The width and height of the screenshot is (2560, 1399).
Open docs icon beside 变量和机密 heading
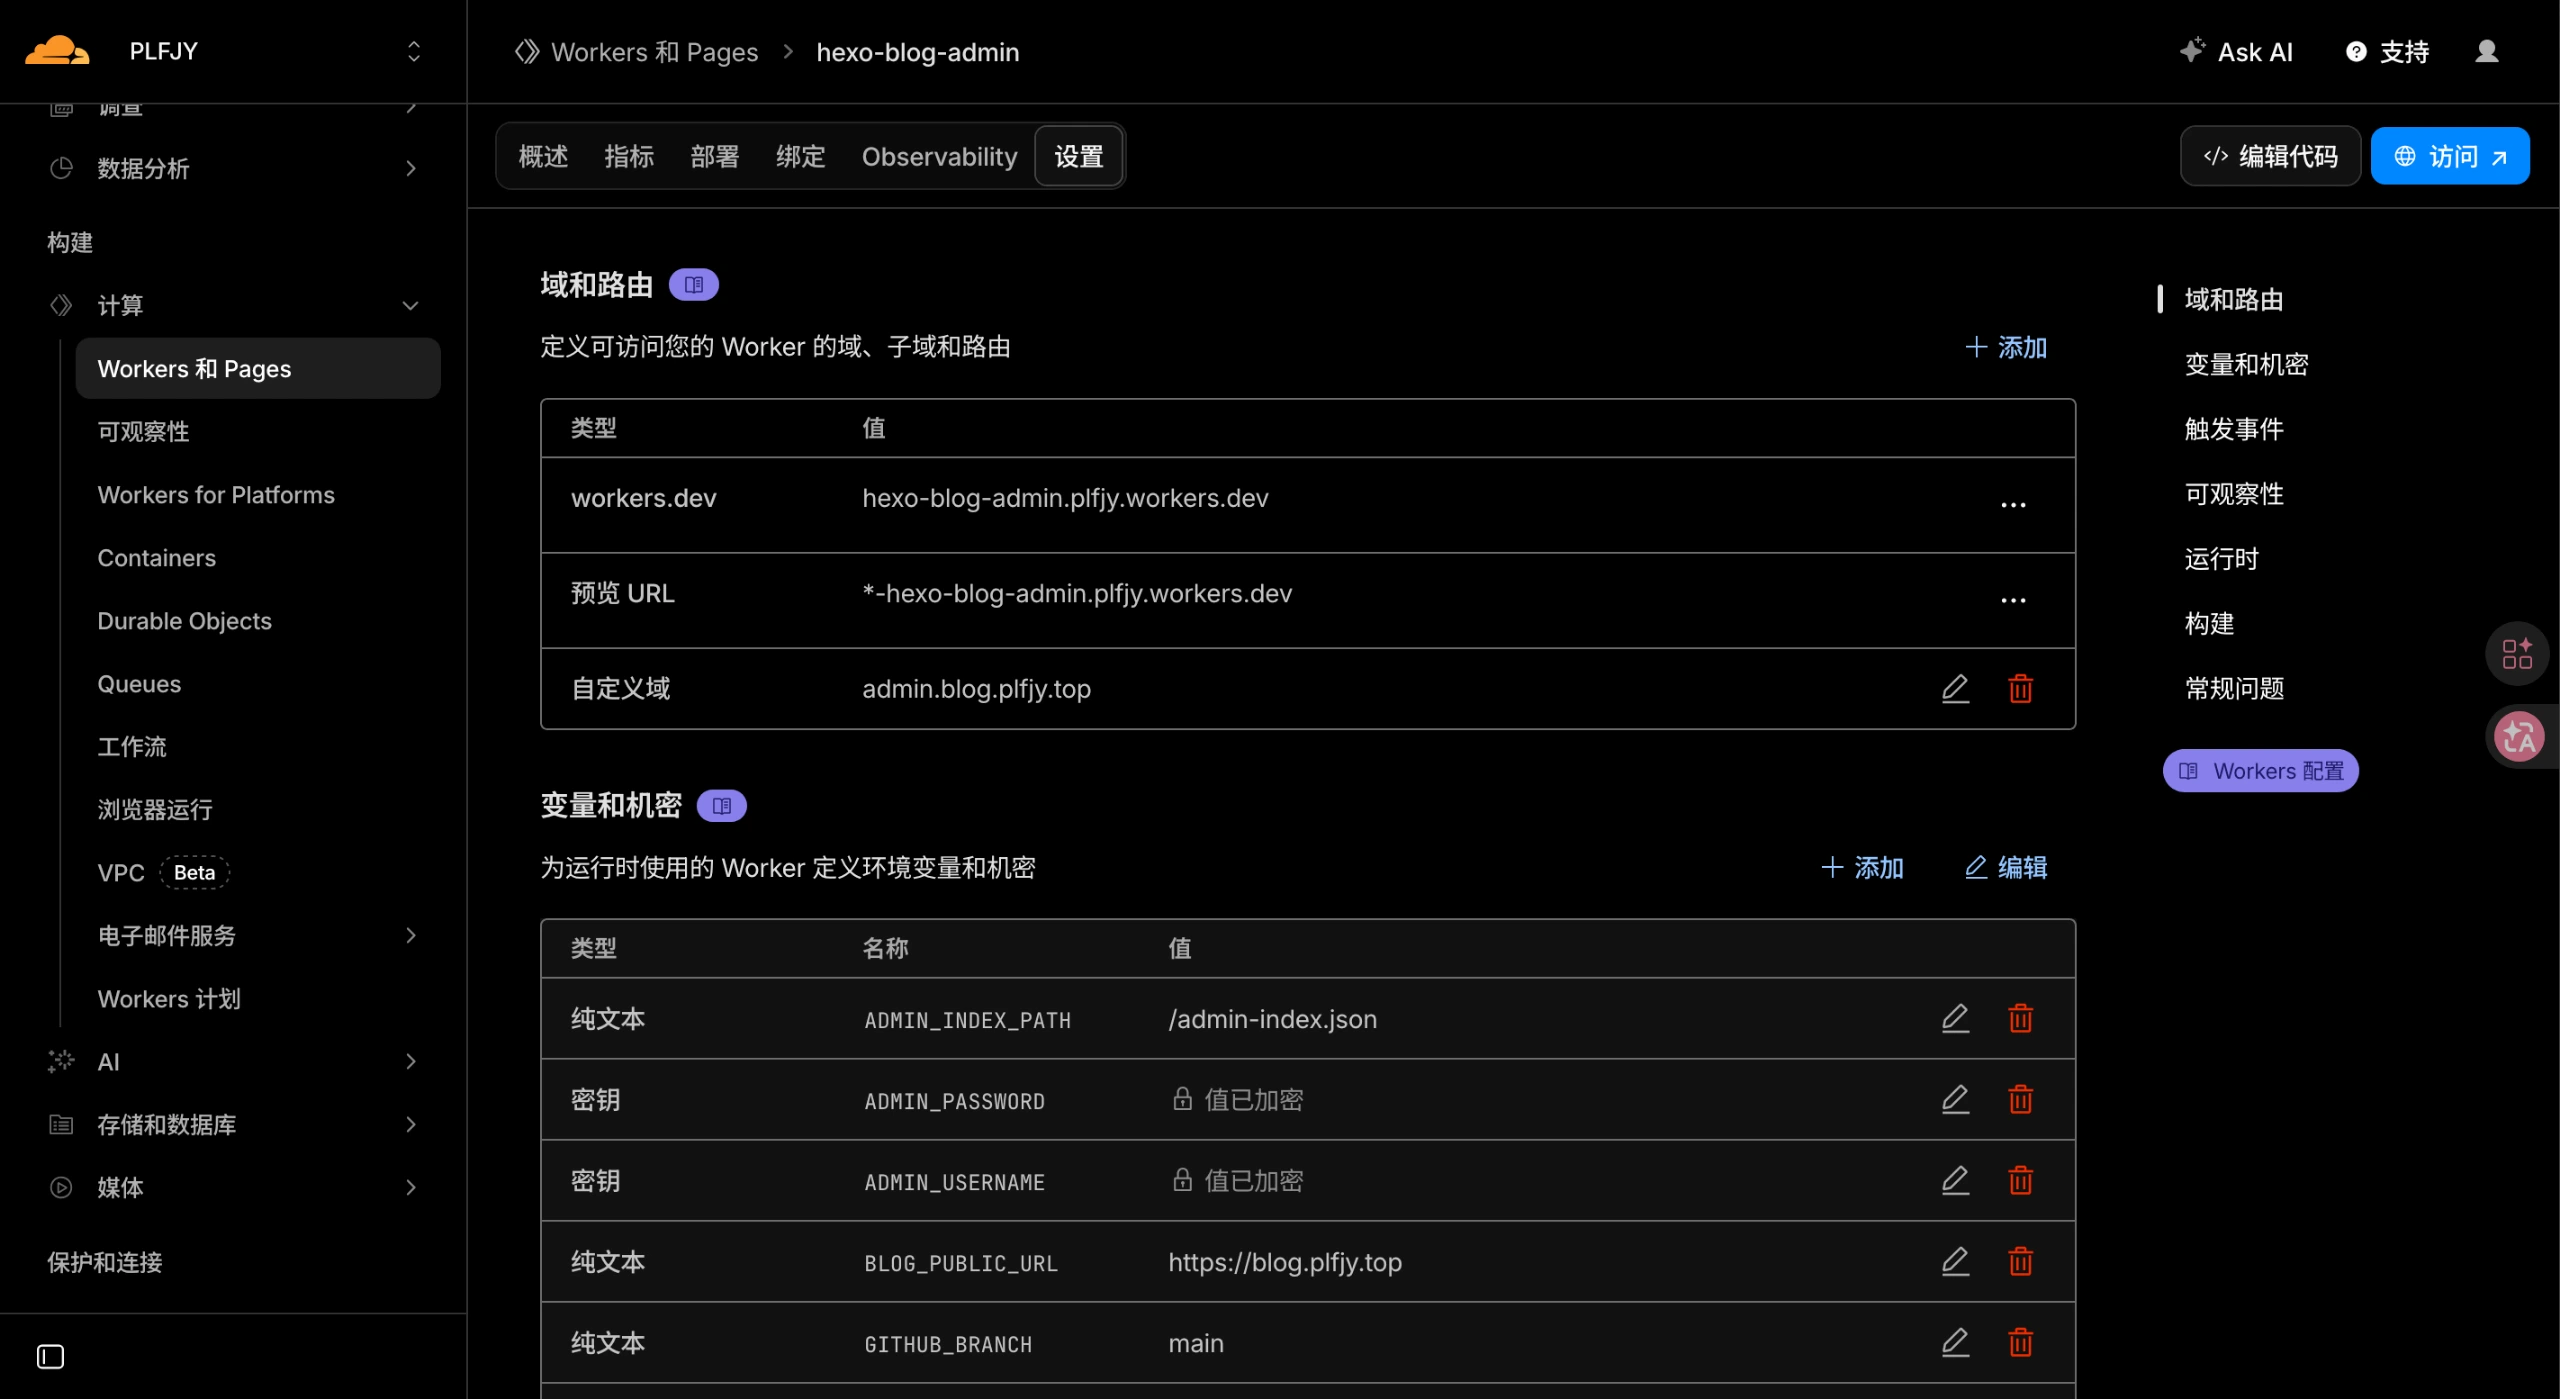coord(721,806)
